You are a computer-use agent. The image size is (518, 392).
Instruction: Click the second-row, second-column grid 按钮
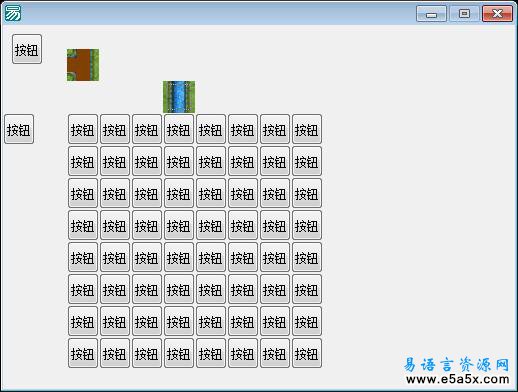[115, 161]
